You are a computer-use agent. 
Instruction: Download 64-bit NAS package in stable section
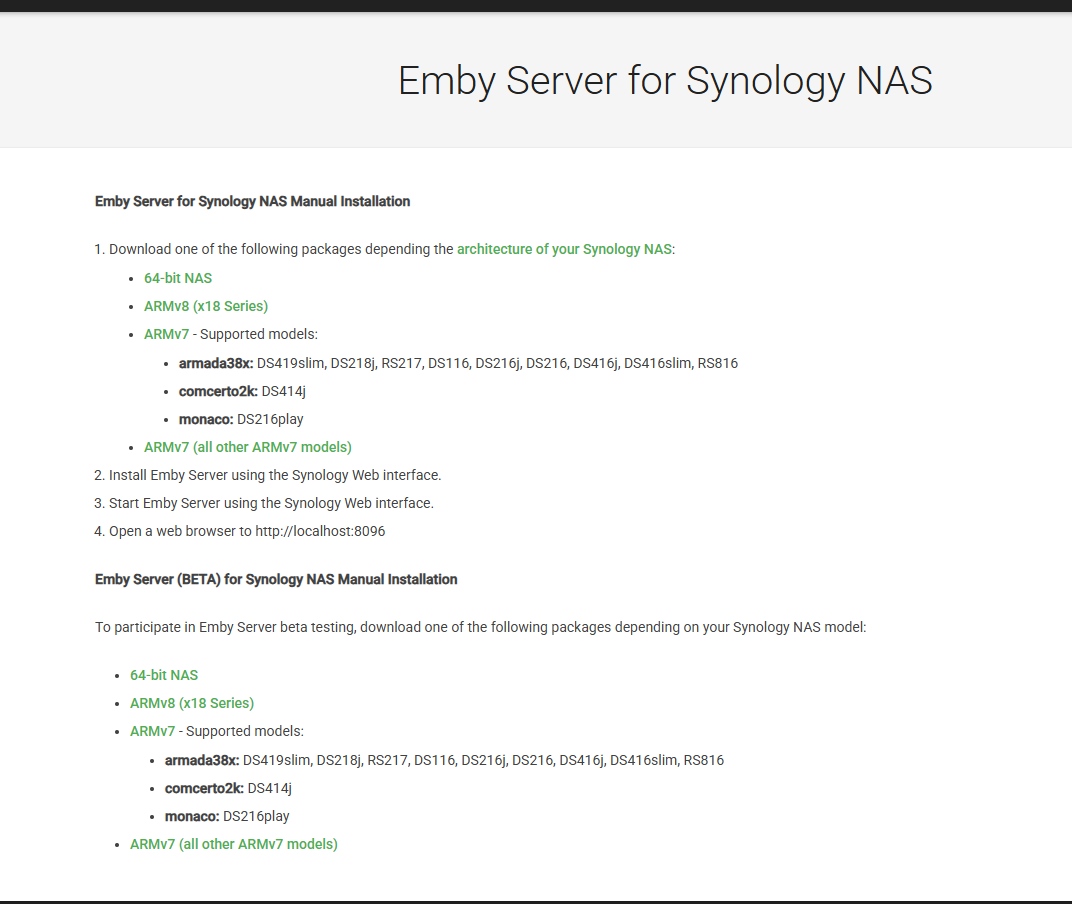click(178, 278)
